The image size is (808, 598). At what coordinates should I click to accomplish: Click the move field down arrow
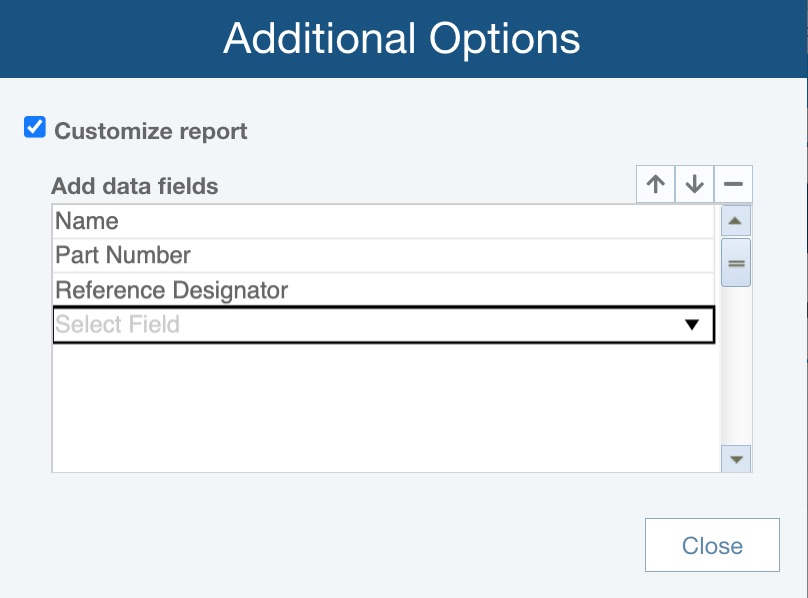point(695,185)
